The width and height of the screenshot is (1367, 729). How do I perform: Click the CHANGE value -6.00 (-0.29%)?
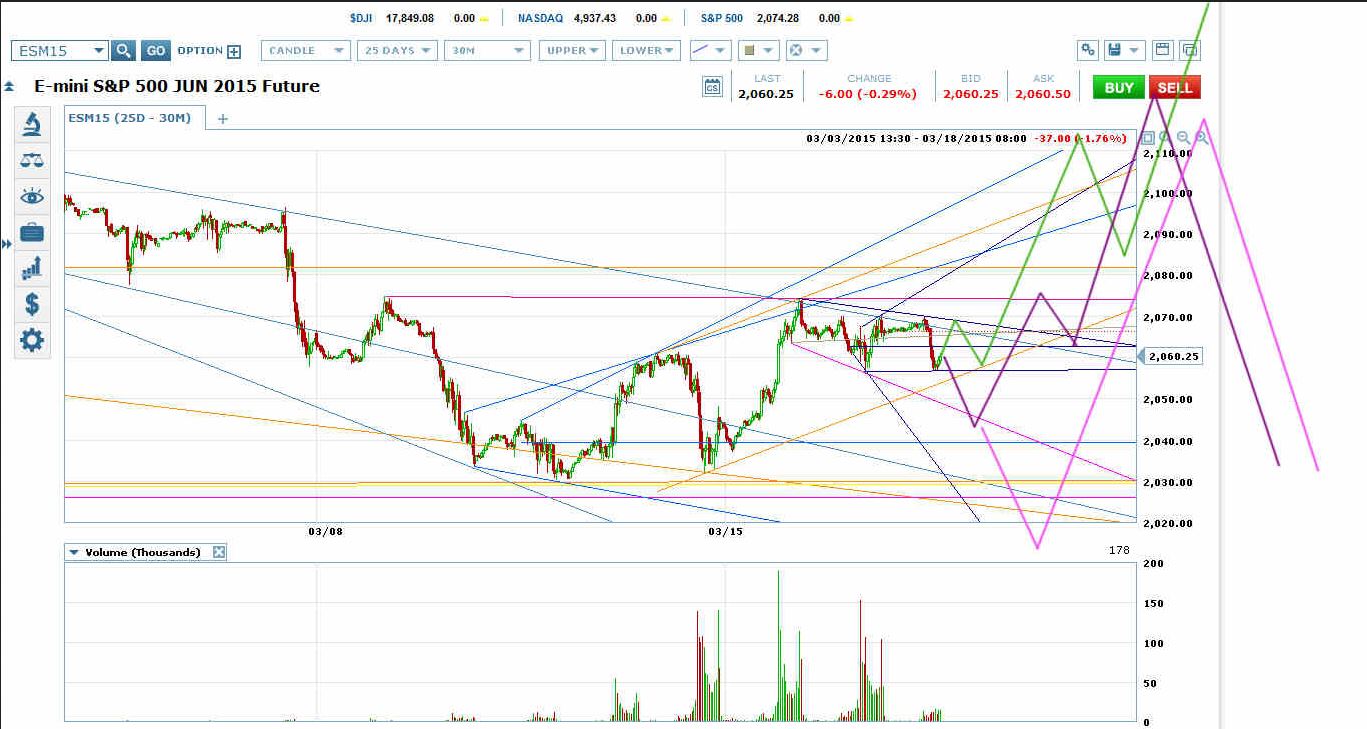(x=868, y=93)
